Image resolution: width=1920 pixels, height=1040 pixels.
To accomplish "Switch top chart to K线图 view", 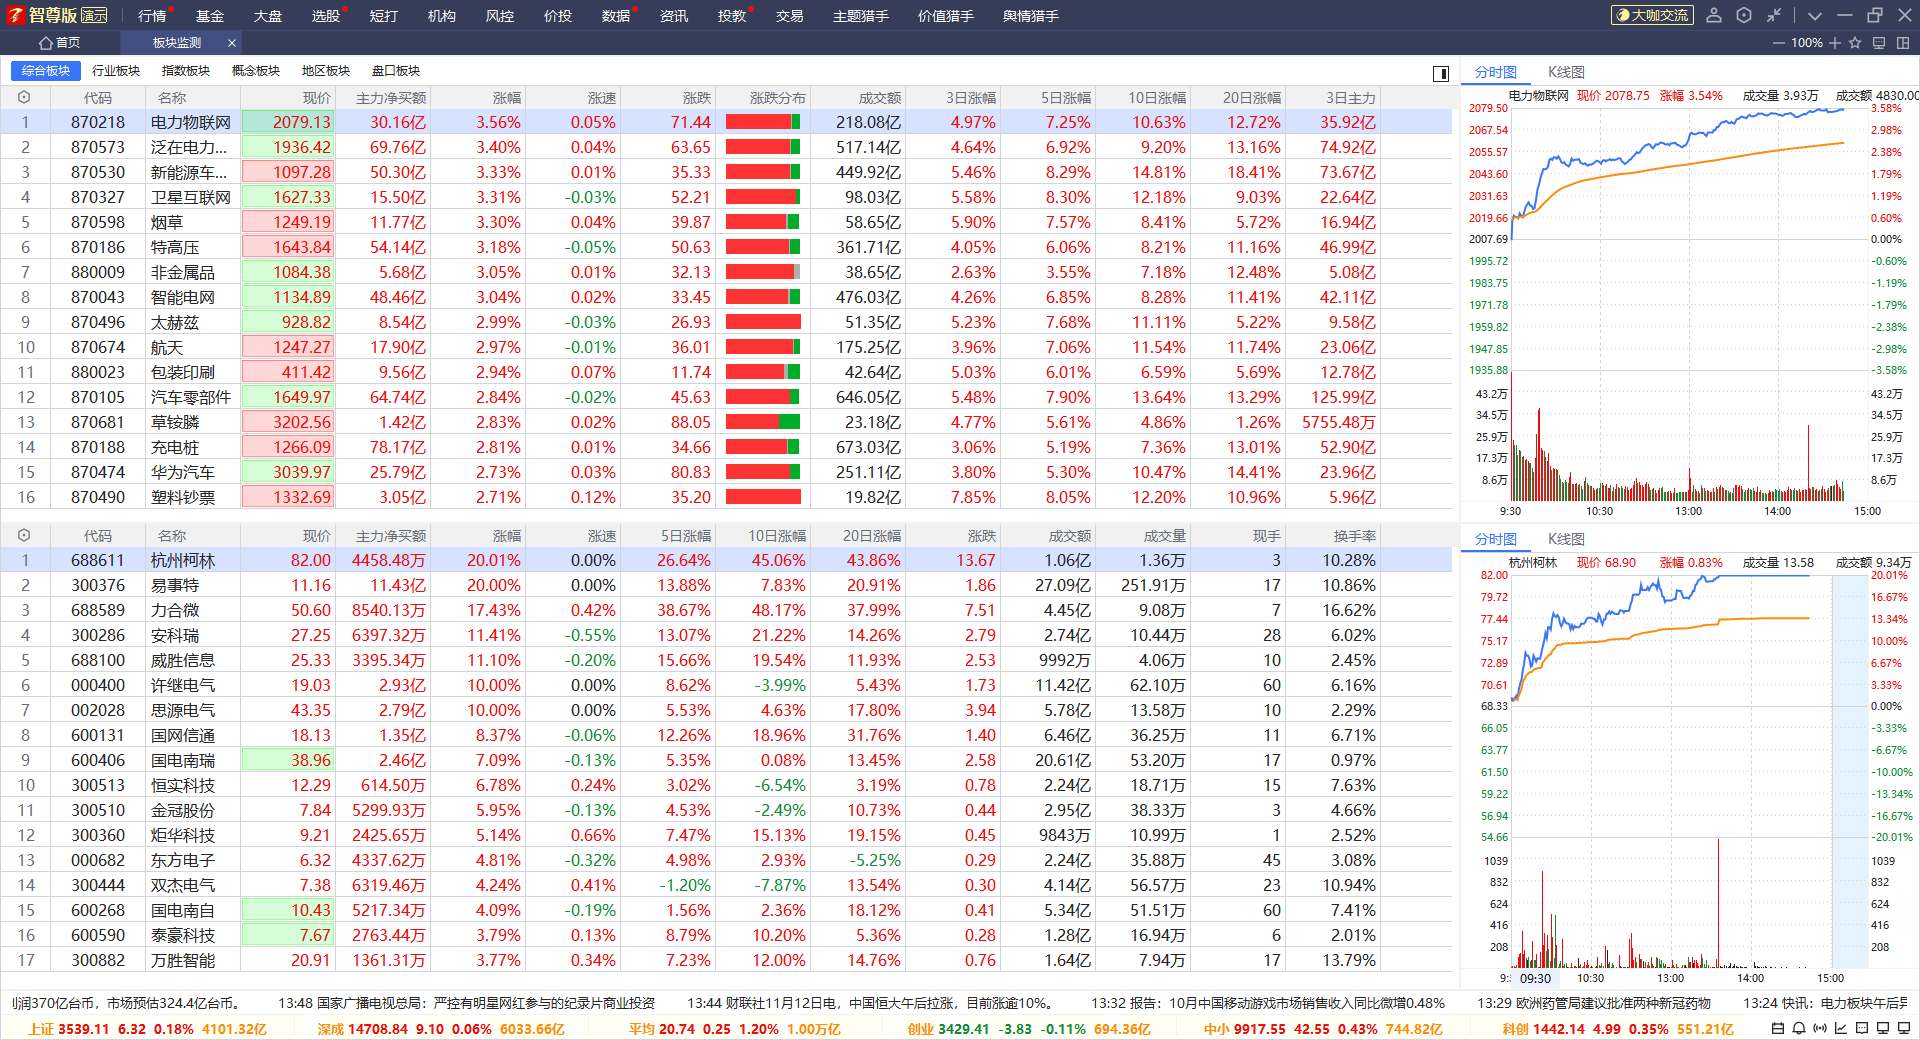I will pos(1566,72).
